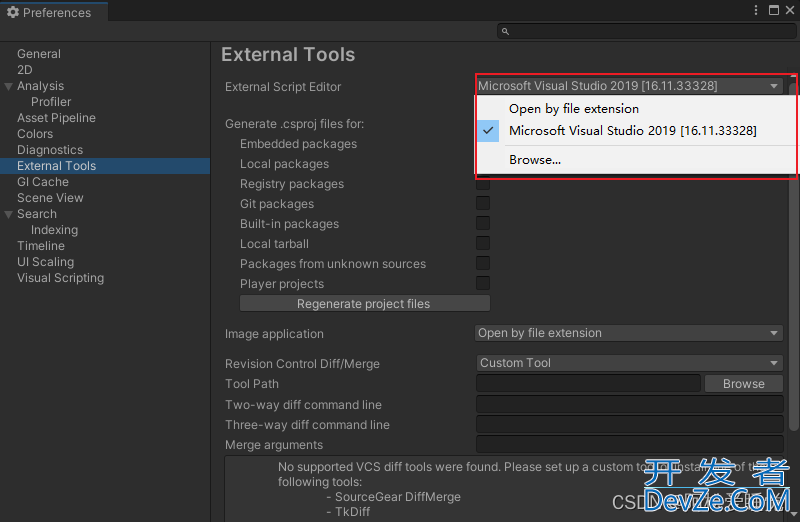Open Scene View preferences
The height and width of the screenshot is (522, 800).
coord(50,197)
